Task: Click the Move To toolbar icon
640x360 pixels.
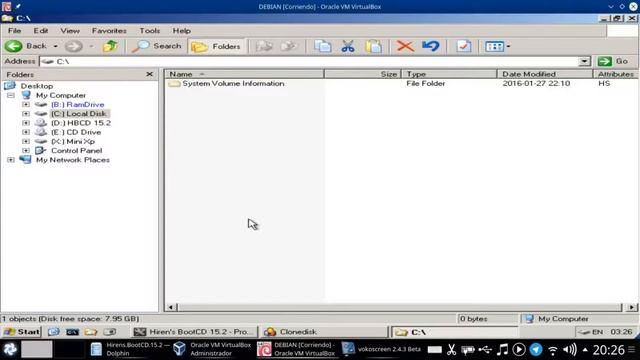Action: tap(264, 46)
